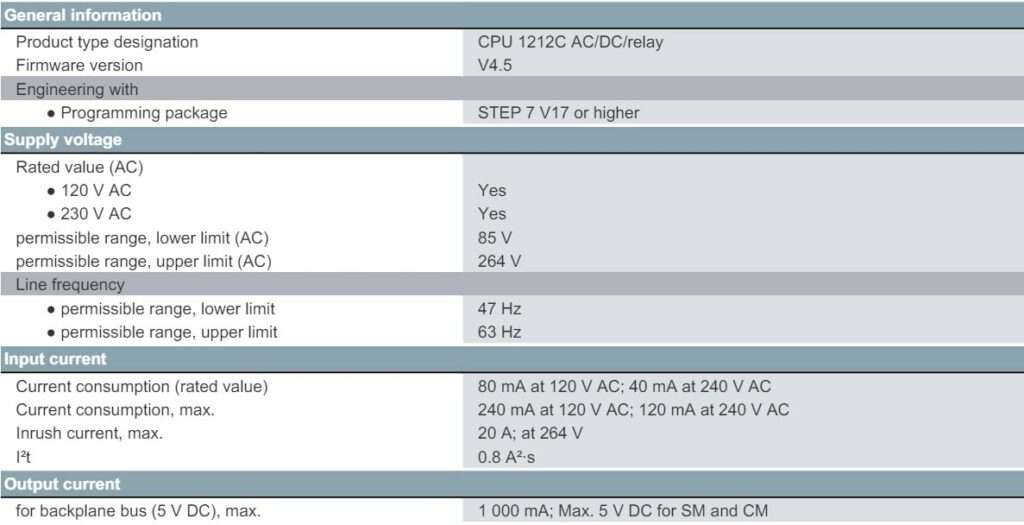Viewport: 1024px width, 525px height.
Task: Click the Line frequency subheading row
Action: coord(512,285)
